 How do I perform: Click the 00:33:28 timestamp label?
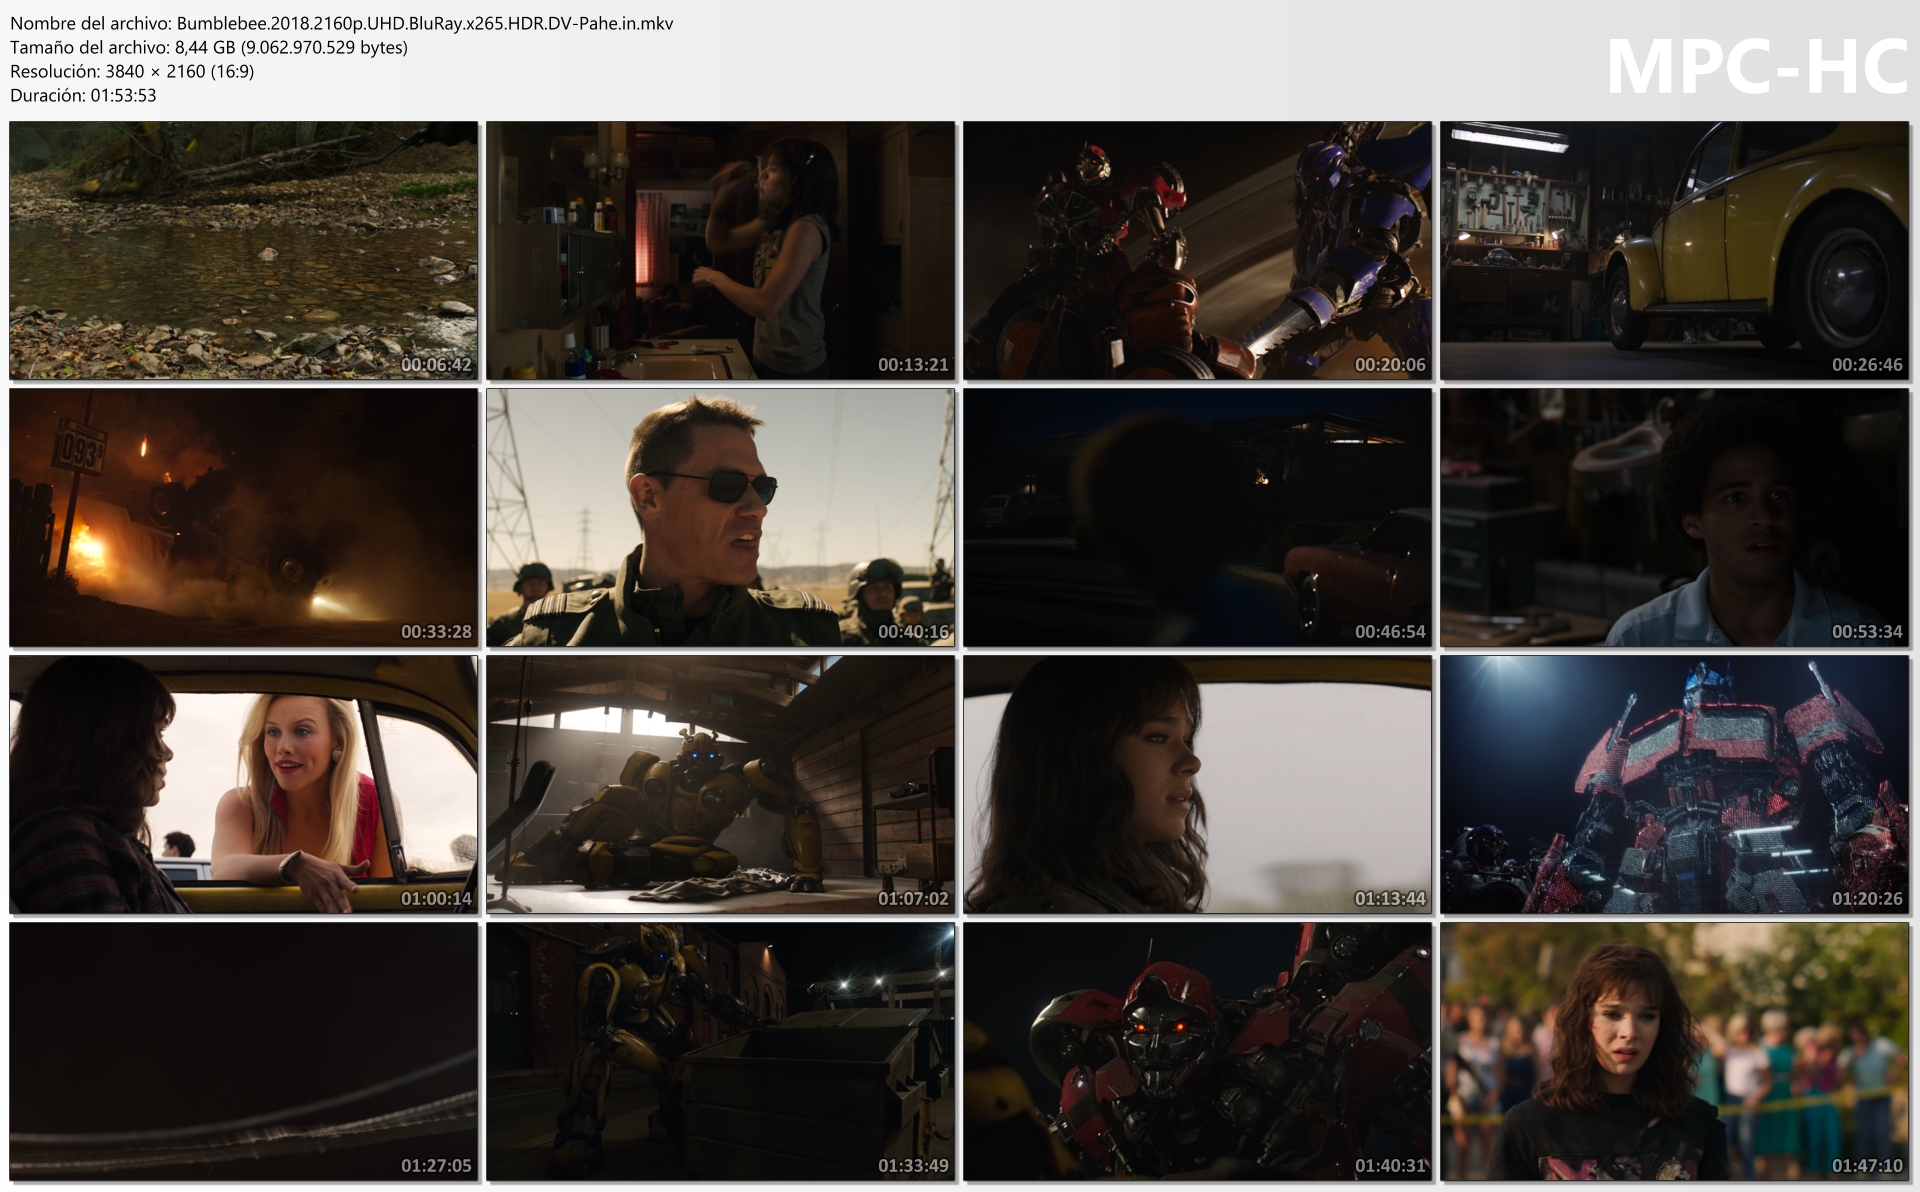coord(436,632)
